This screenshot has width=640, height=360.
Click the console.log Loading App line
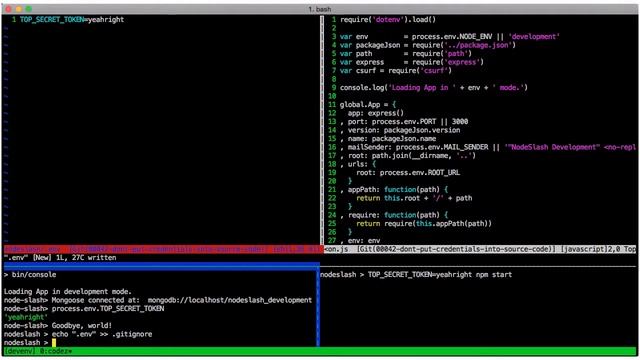click(x=433, y=88)
